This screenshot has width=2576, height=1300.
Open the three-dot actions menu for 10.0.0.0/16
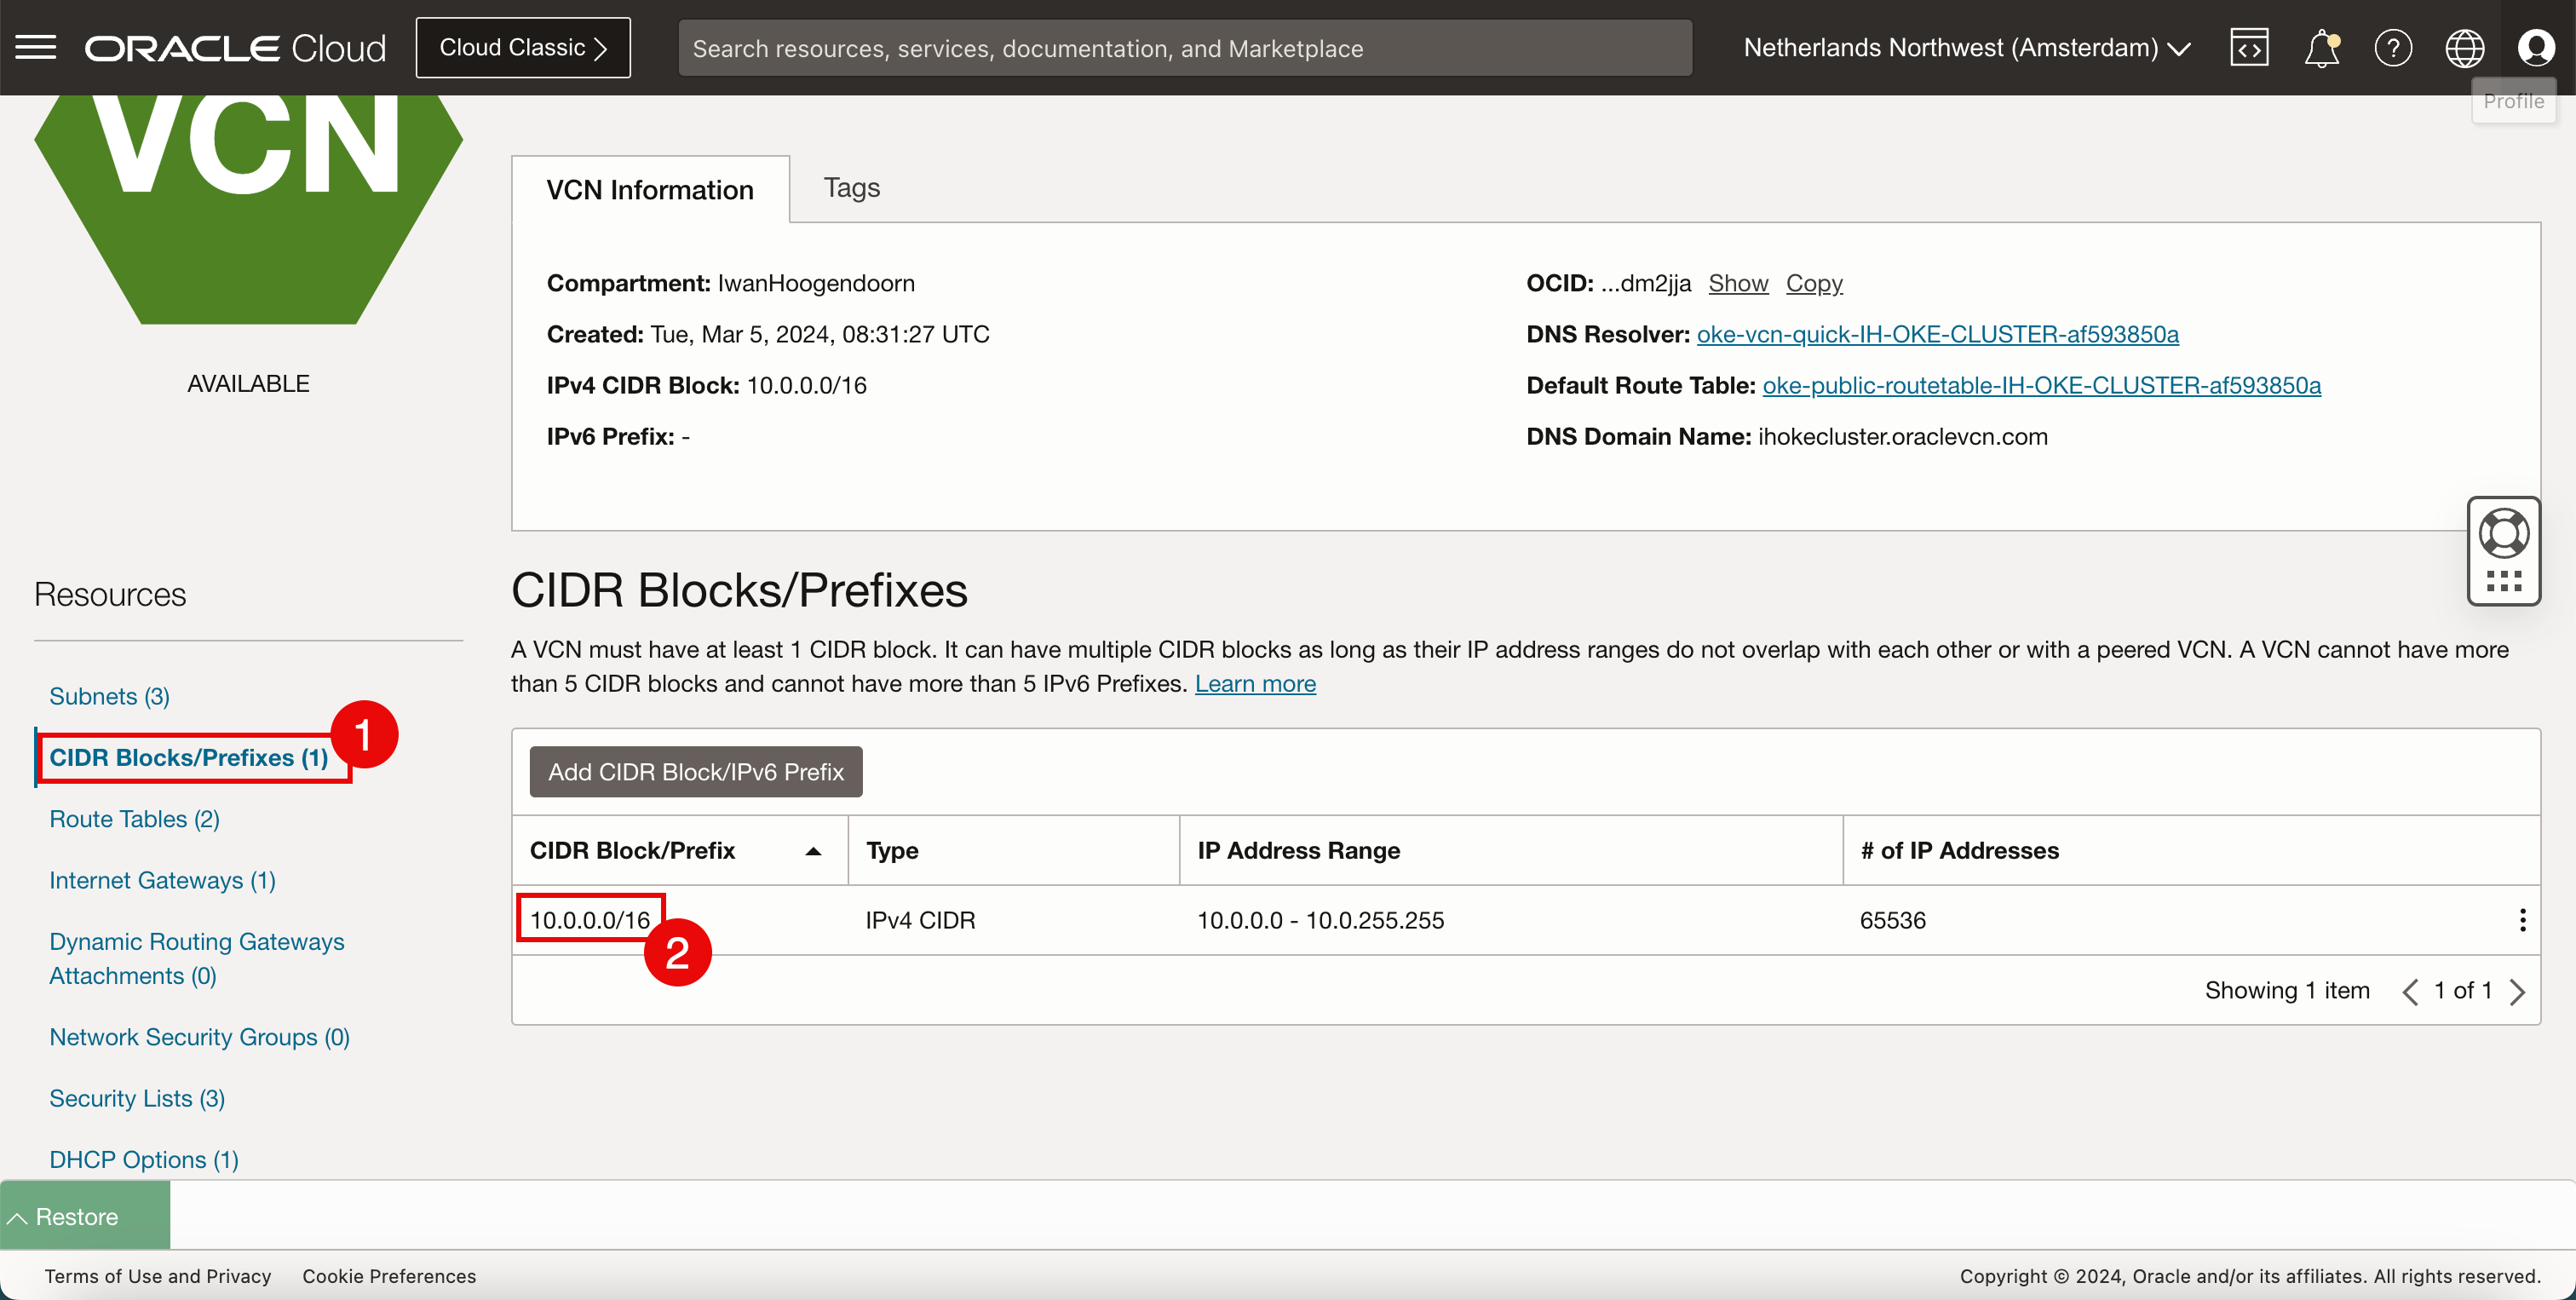click(x=2522, y=920)
